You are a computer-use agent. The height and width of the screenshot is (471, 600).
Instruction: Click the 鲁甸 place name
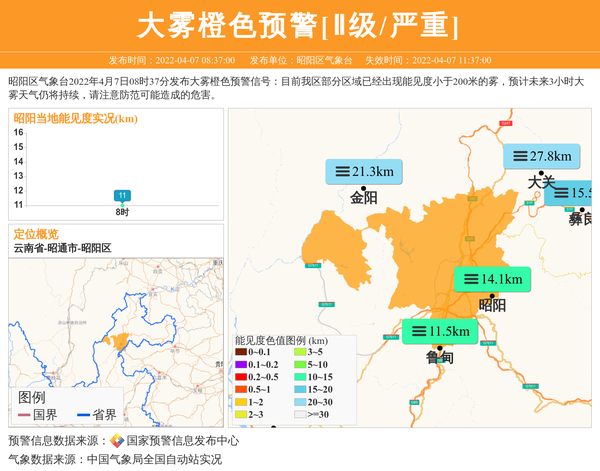tap(440, 358)
